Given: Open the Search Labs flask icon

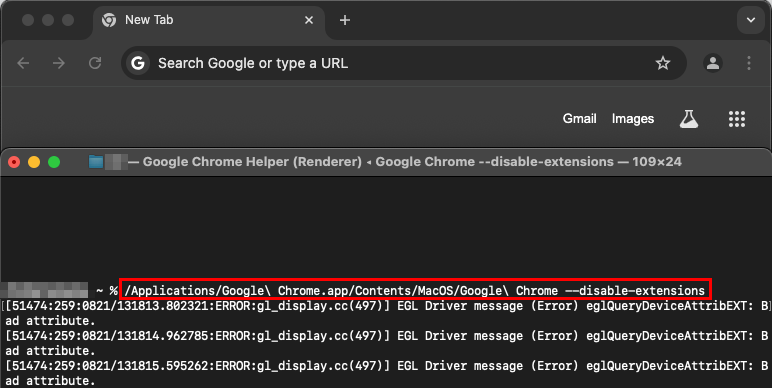Looking at the screenshot, I should 689,119.
